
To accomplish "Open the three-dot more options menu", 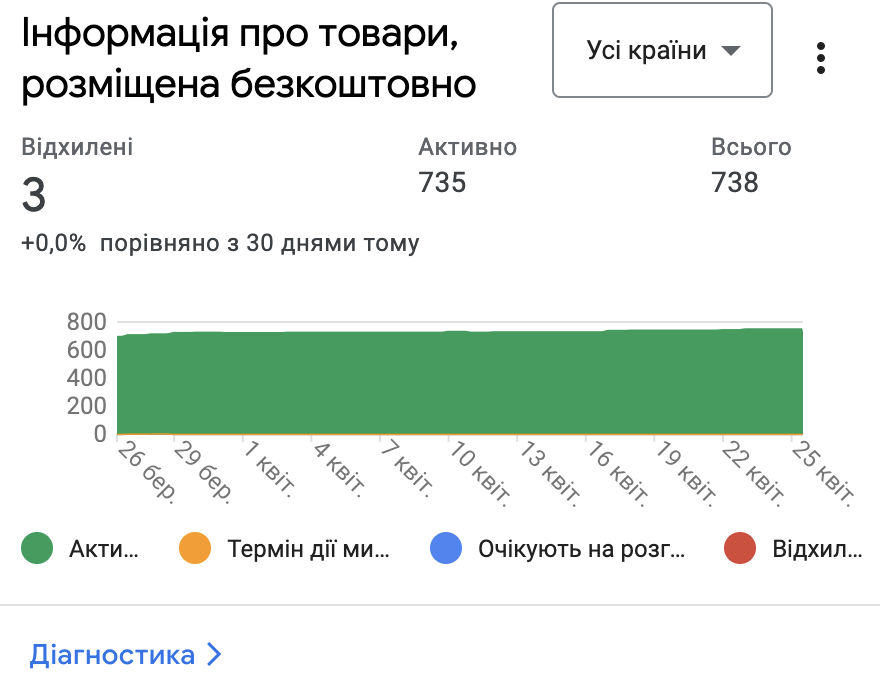I will click(821, 57).
